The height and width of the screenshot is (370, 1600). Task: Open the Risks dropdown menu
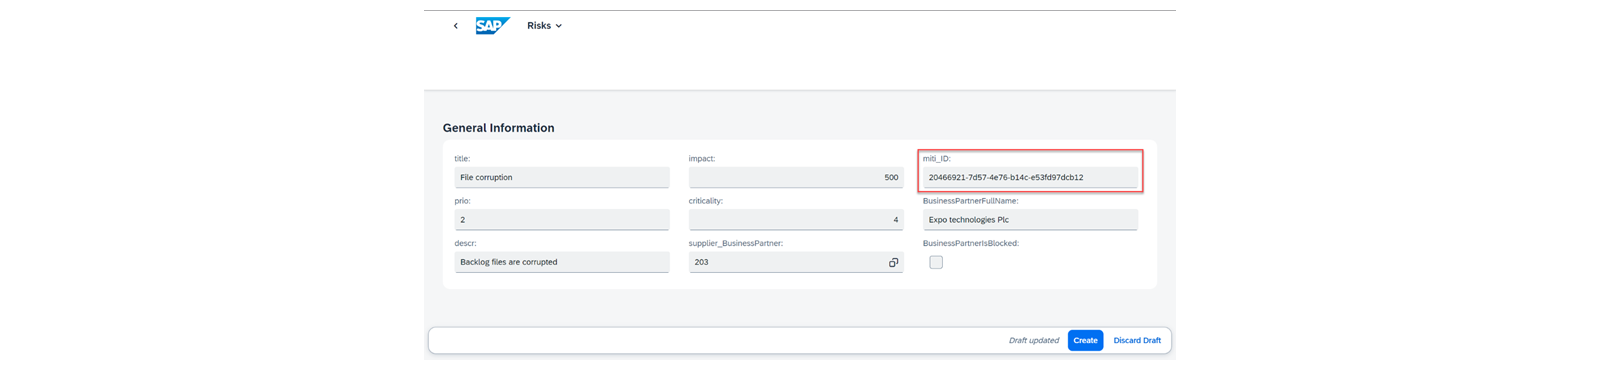[x=544, y=26]
